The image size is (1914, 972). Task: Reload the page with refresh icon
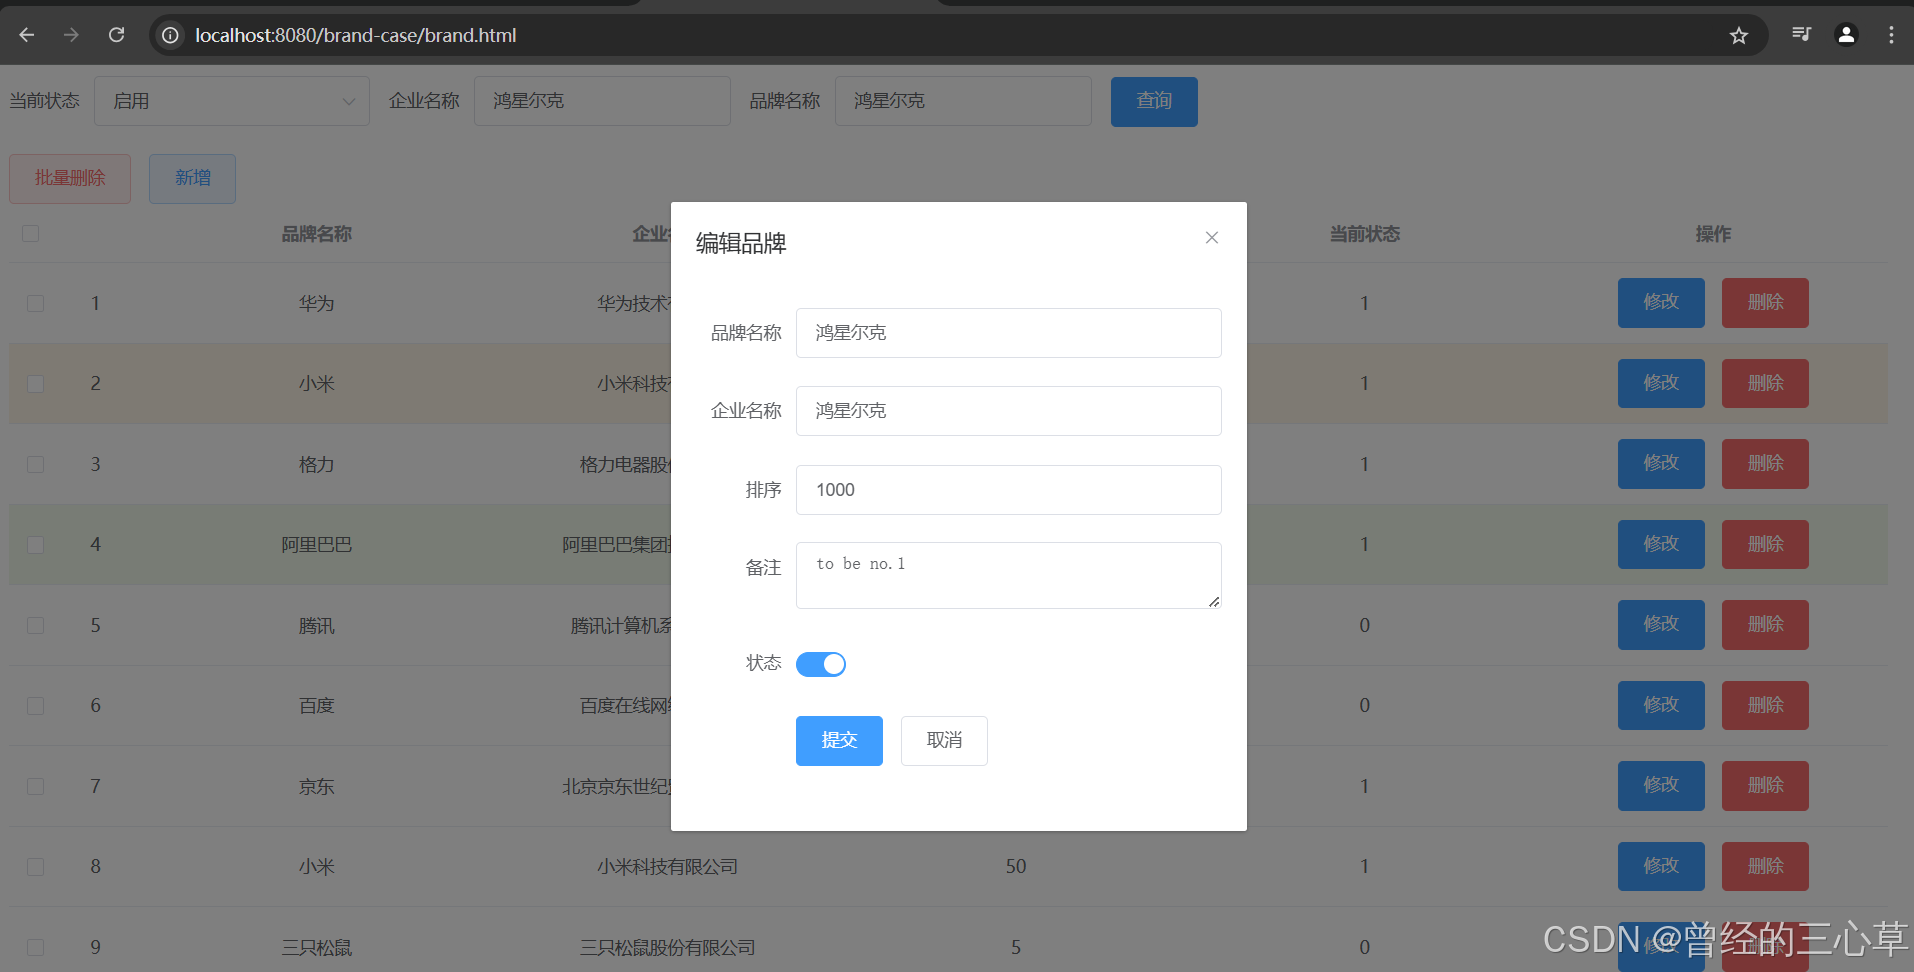[x=116, y=35]
